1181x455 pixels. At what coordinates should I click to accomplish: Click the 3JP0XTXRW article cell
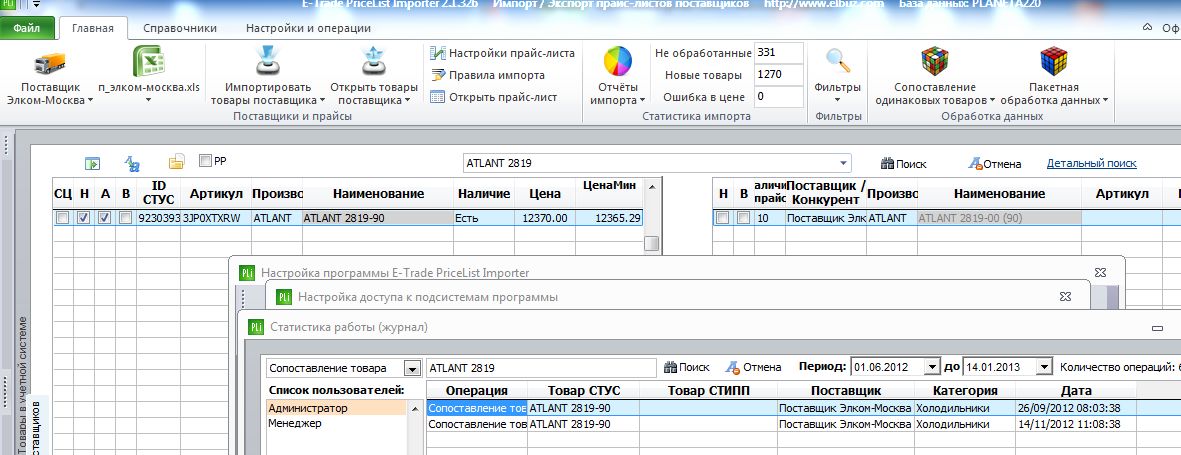coord(215,218)
